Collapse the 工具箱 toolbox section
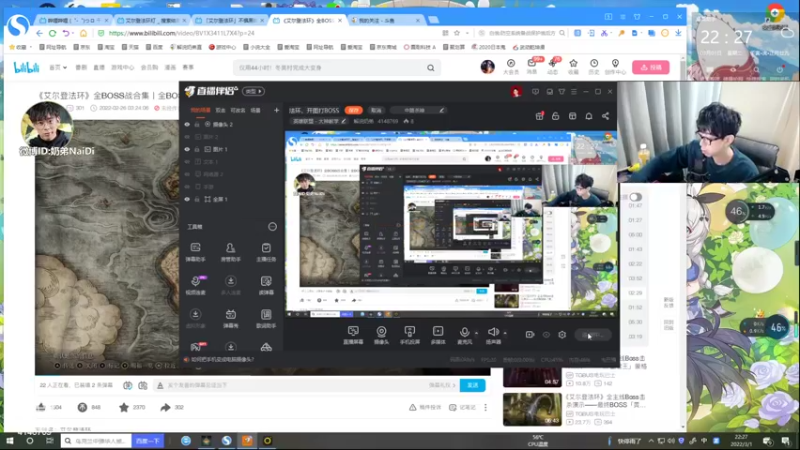 (x=272, y=227)
